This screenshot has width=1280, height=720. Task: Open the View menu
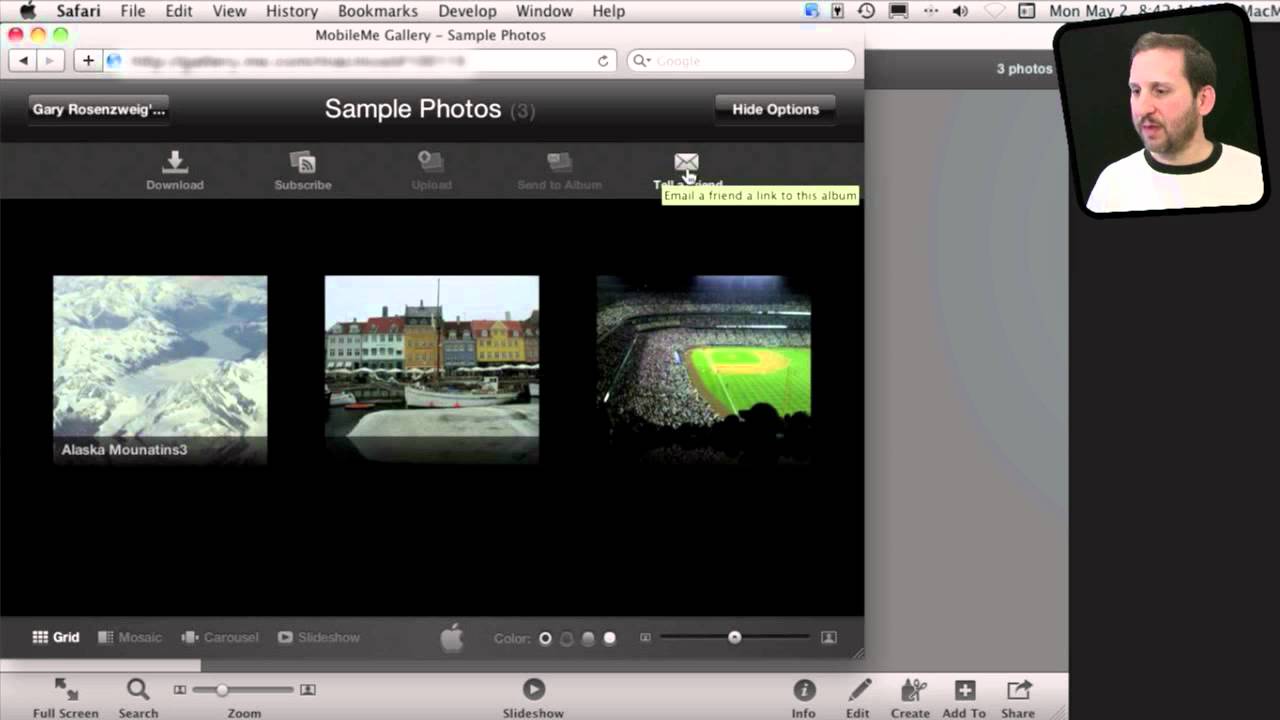(229, 11)
